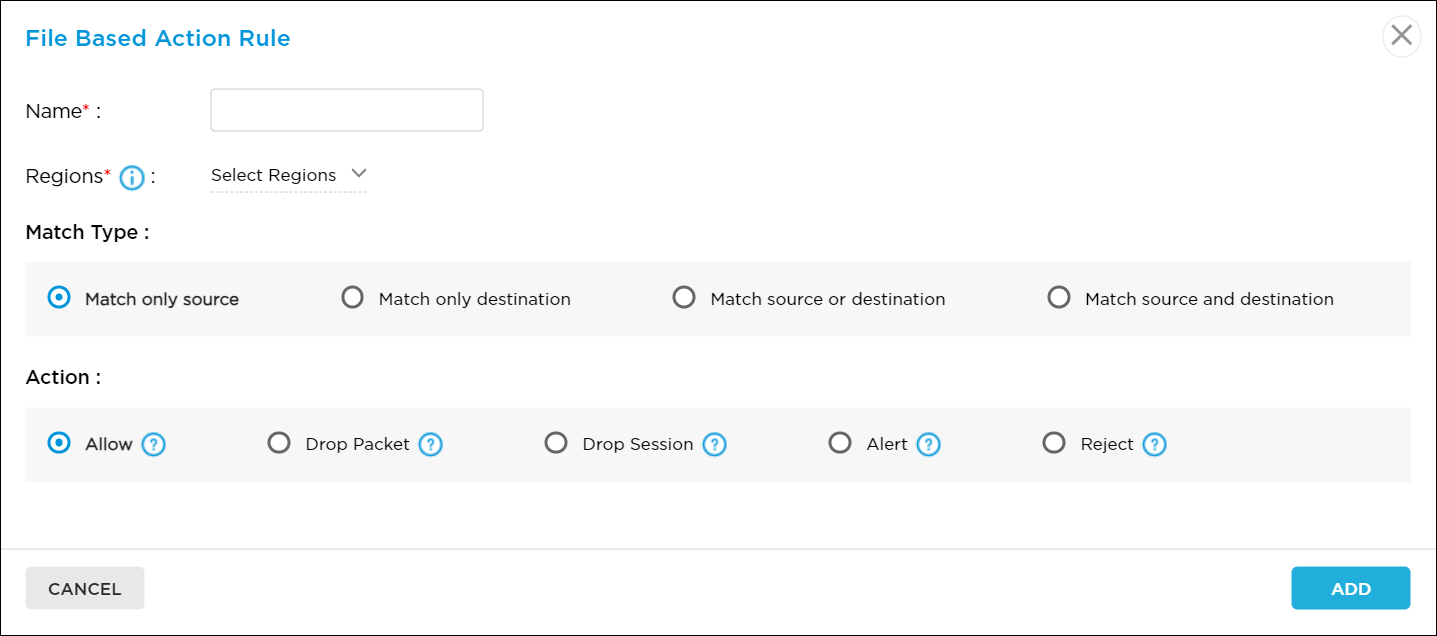Expand the chevron beside Select Regions
The image size is (1437, 636).
point(358,172)
